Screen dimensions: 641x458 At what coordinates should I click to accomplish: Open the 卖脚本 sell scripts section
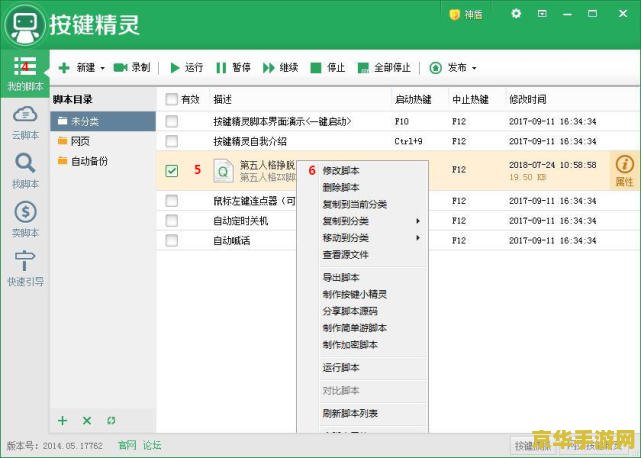pyautogui.click(x=25, y=220)
